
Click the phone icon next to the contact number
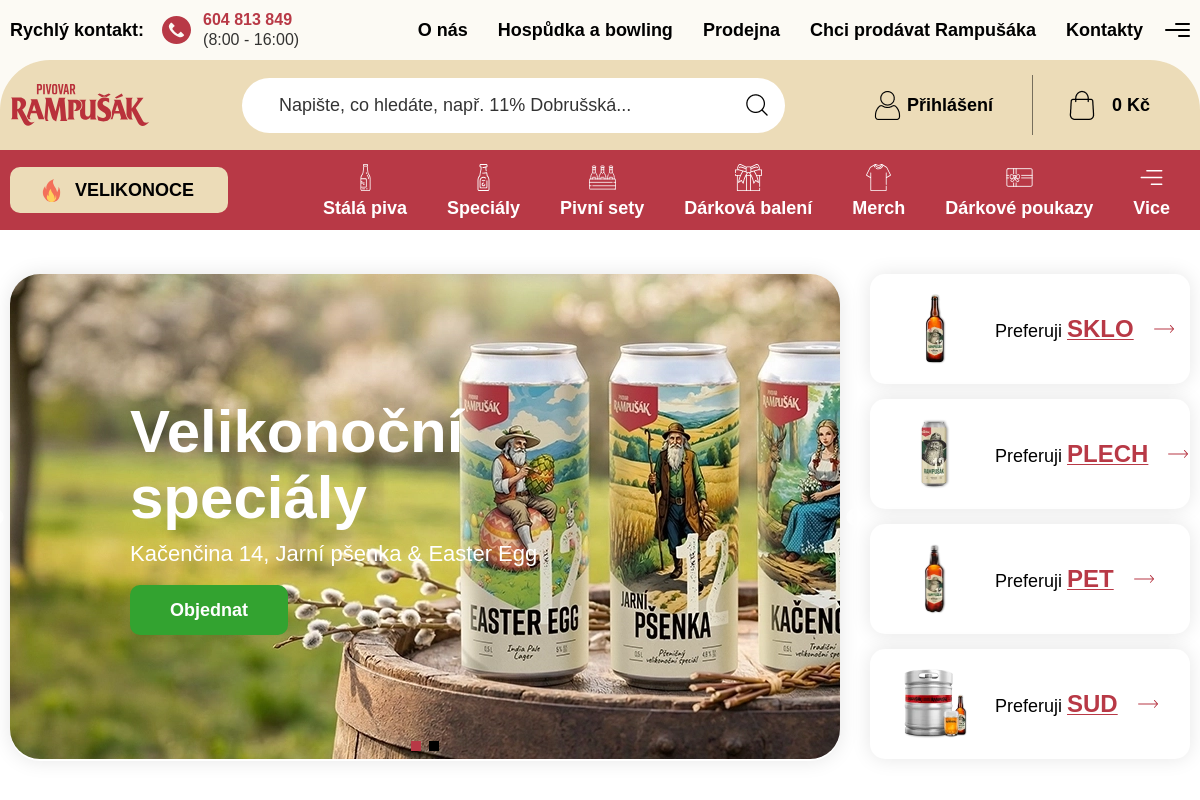tap(176, 30)
